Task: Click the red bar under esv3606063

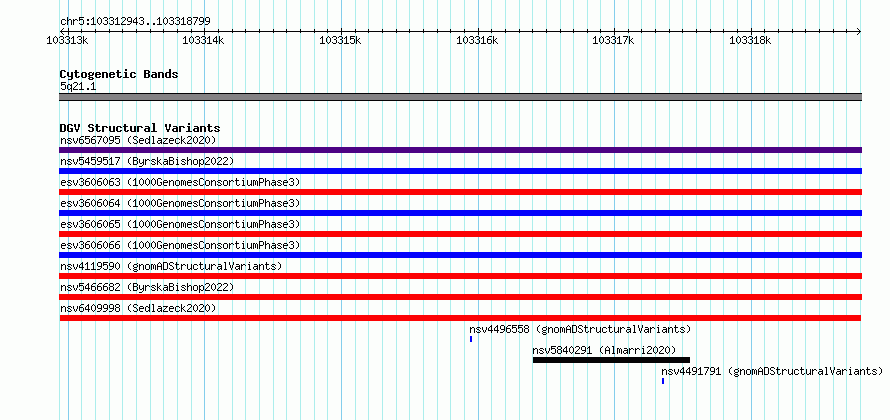Action: pyautogui.click(x=460, y=192)
